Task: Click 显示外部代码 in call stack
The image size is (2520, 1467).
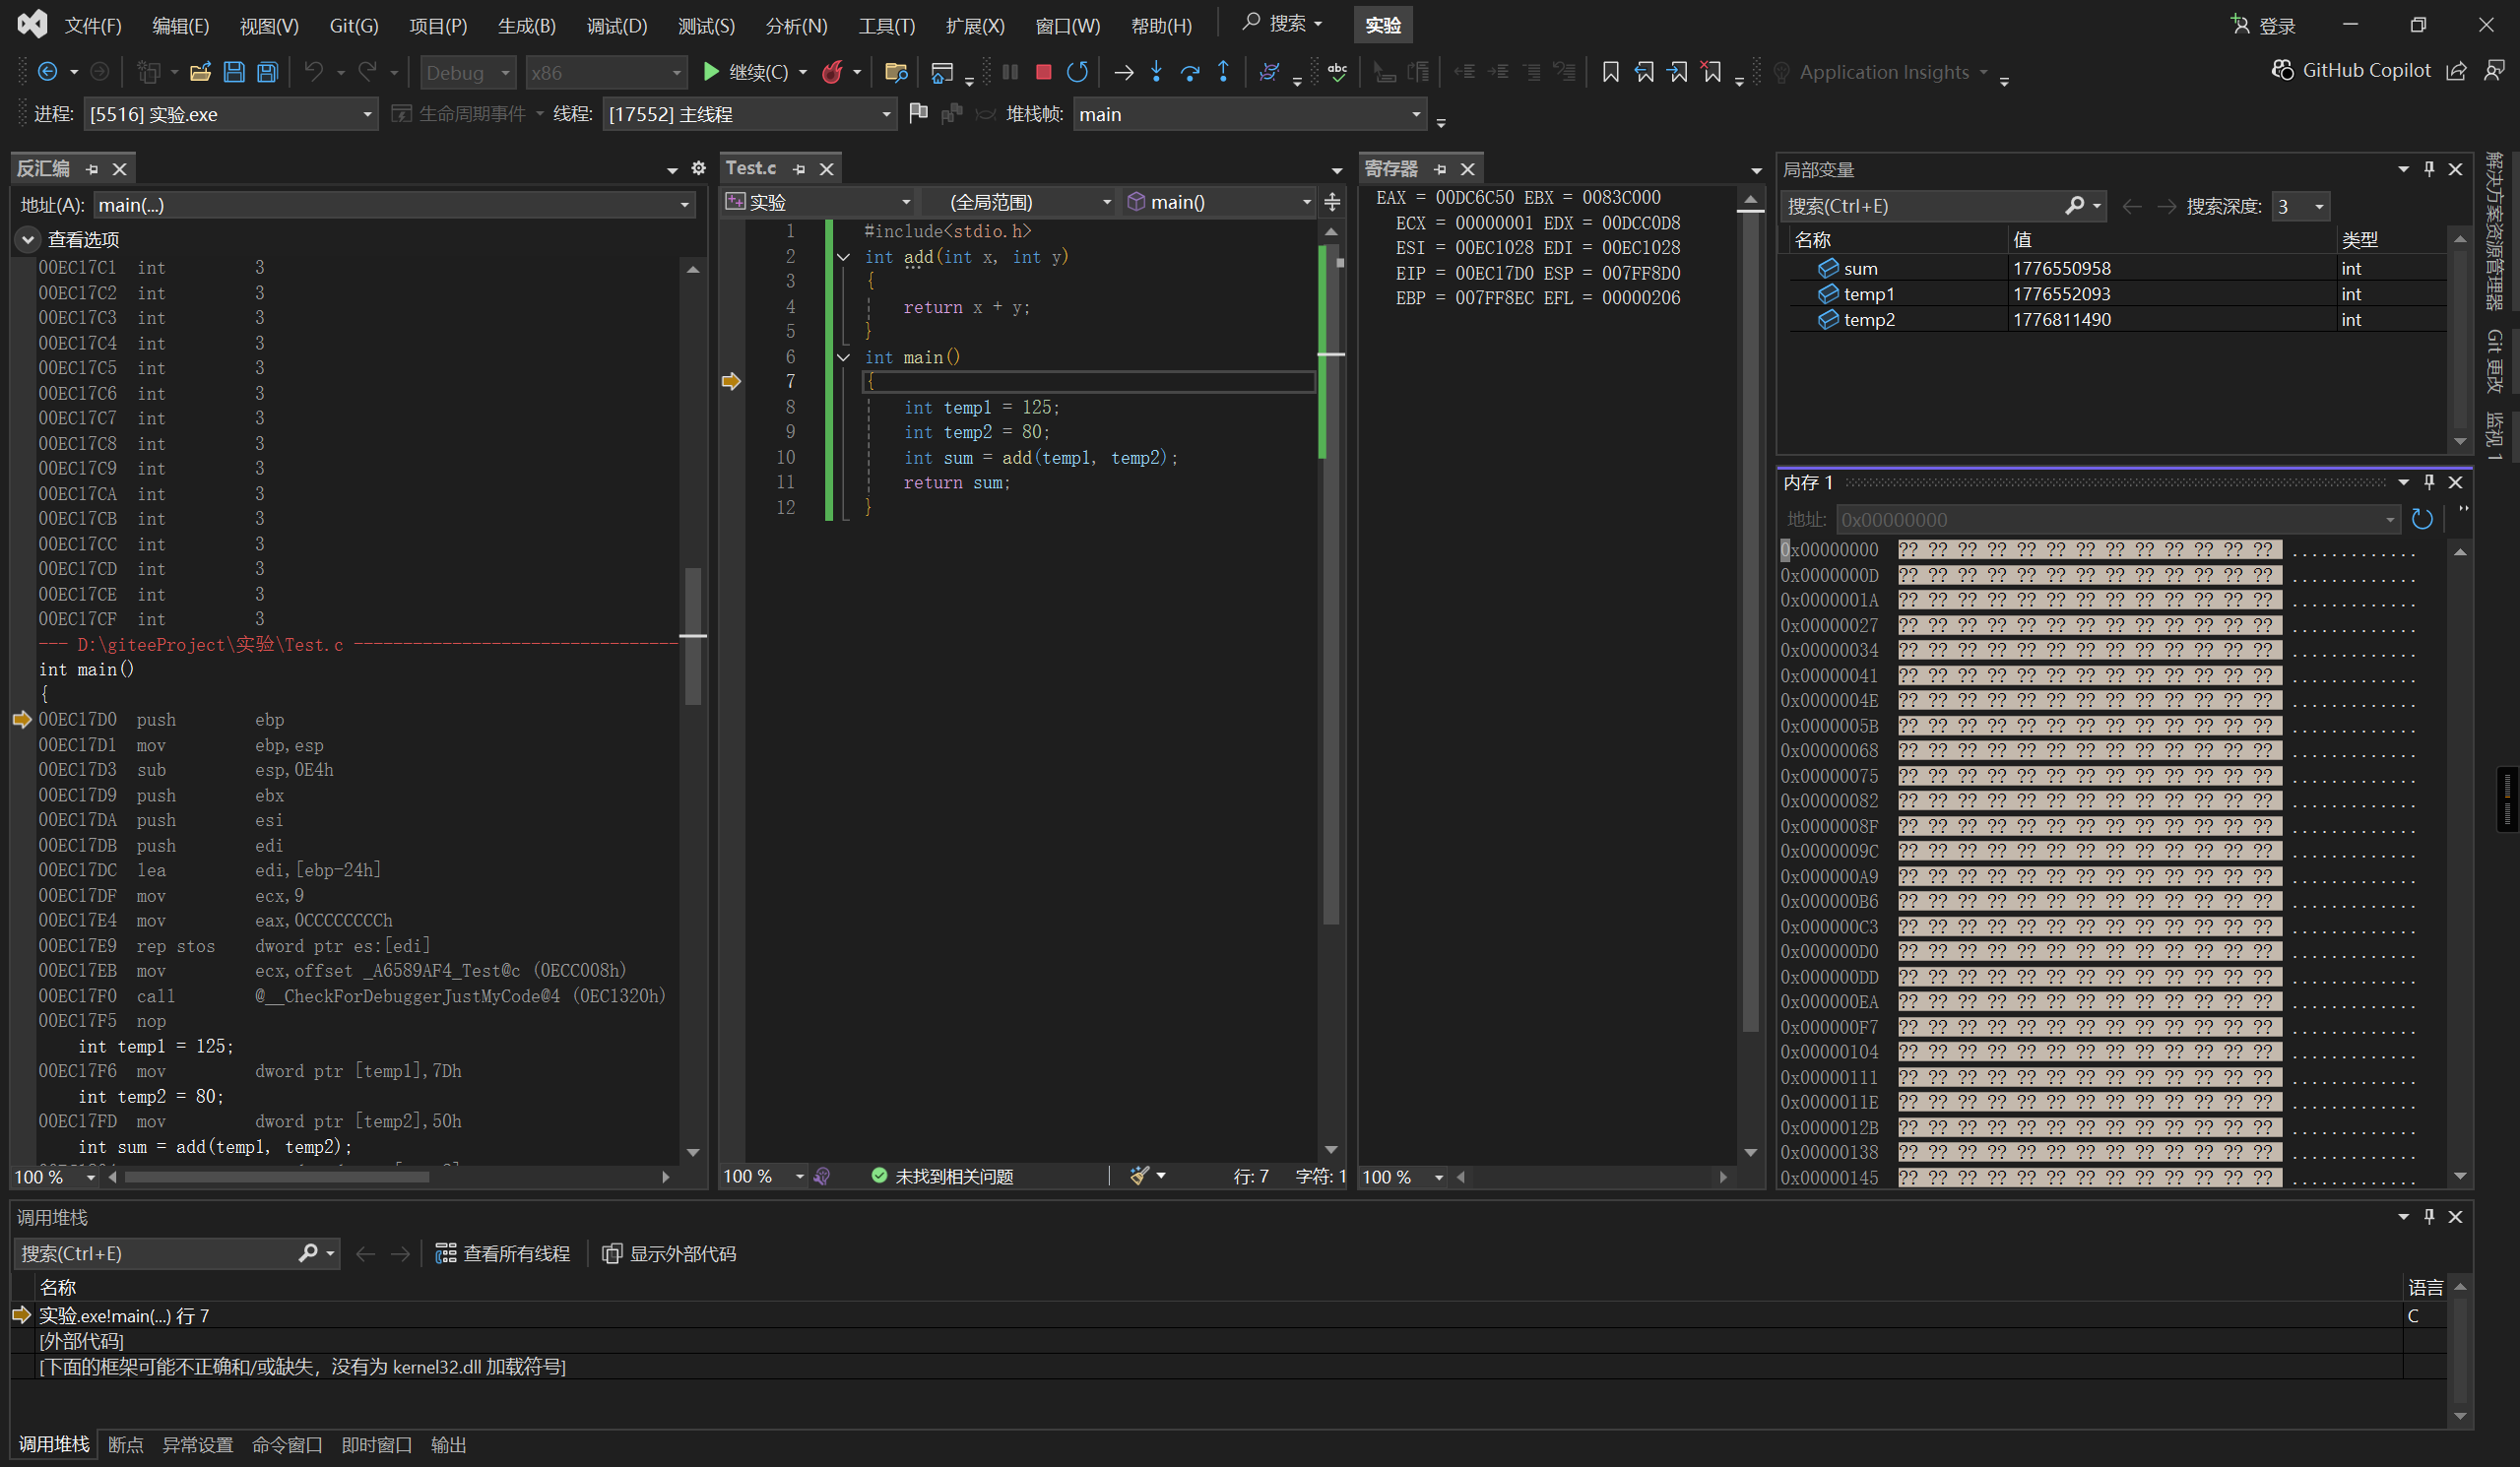Action: (669, 1253)
